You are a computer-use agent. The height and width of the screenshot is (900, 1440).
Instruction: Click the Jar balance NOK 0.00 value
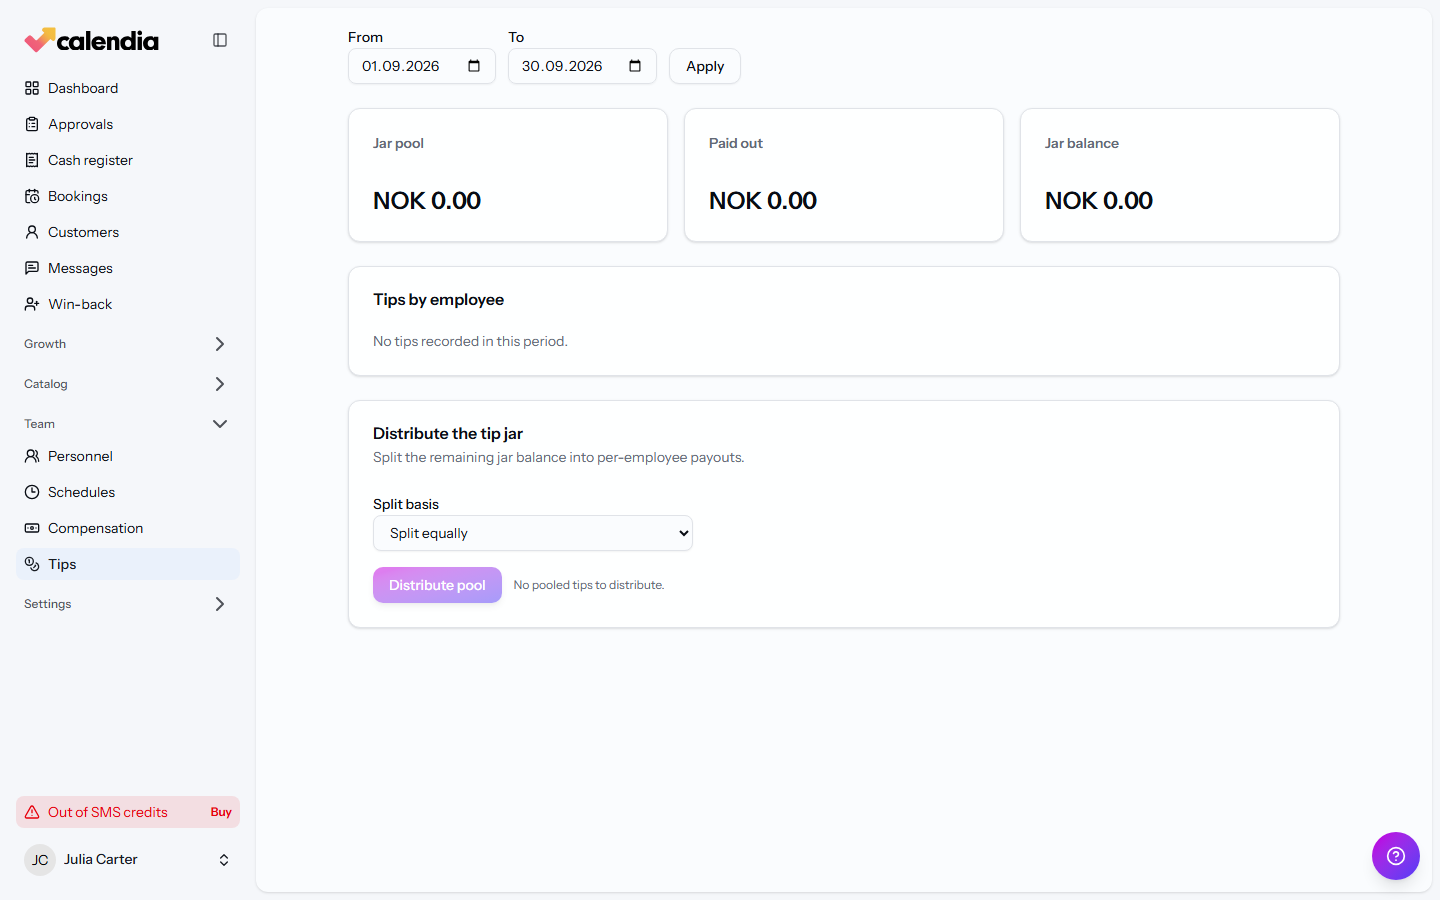[x=1099, y=201]
